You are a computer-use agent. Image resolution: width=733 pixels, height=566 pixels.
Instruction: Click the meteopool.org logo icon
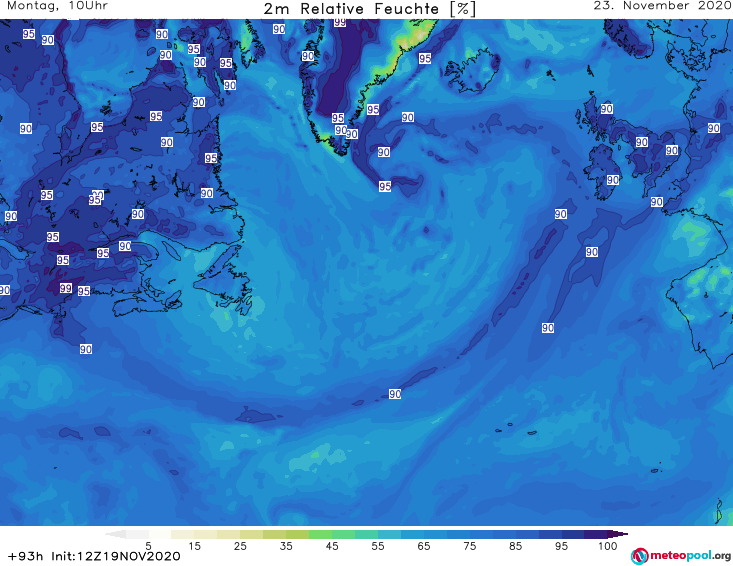(639, 556)
